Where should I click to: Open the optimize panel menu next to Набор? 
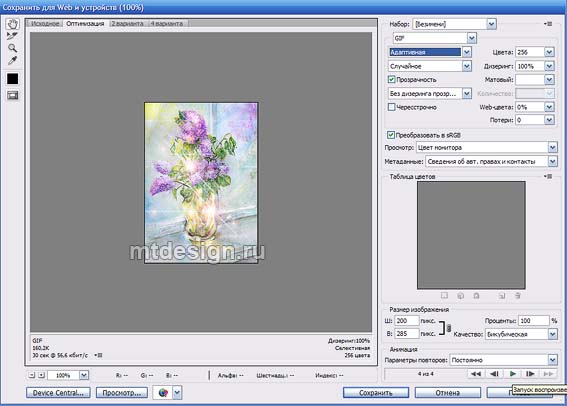548,24
